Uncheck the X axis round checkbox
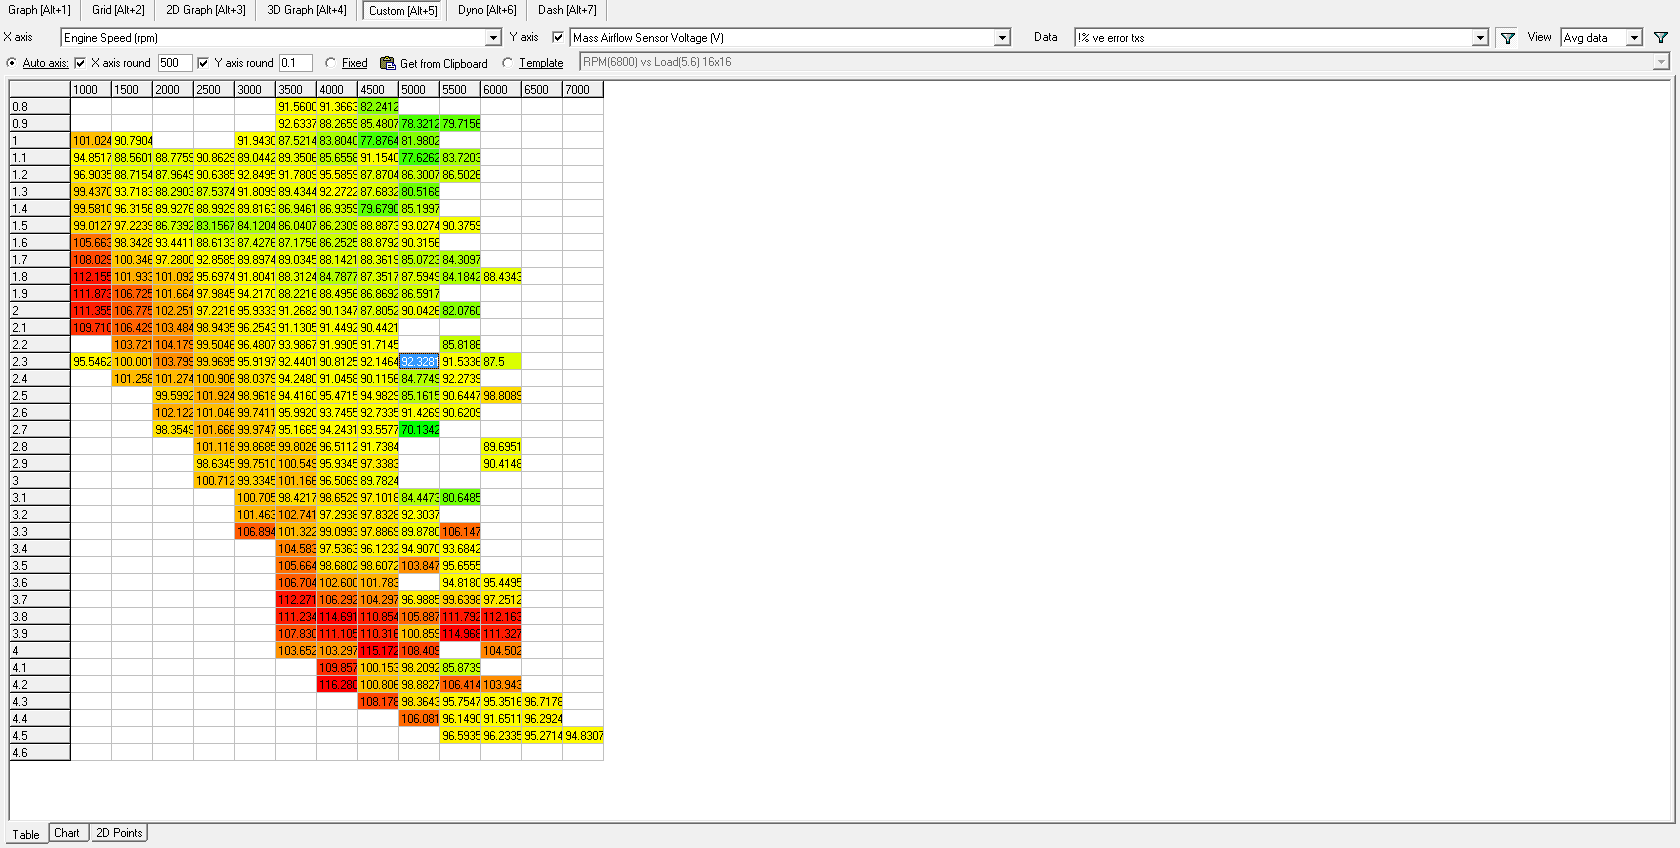1680x848 pixels. (81, 63)
